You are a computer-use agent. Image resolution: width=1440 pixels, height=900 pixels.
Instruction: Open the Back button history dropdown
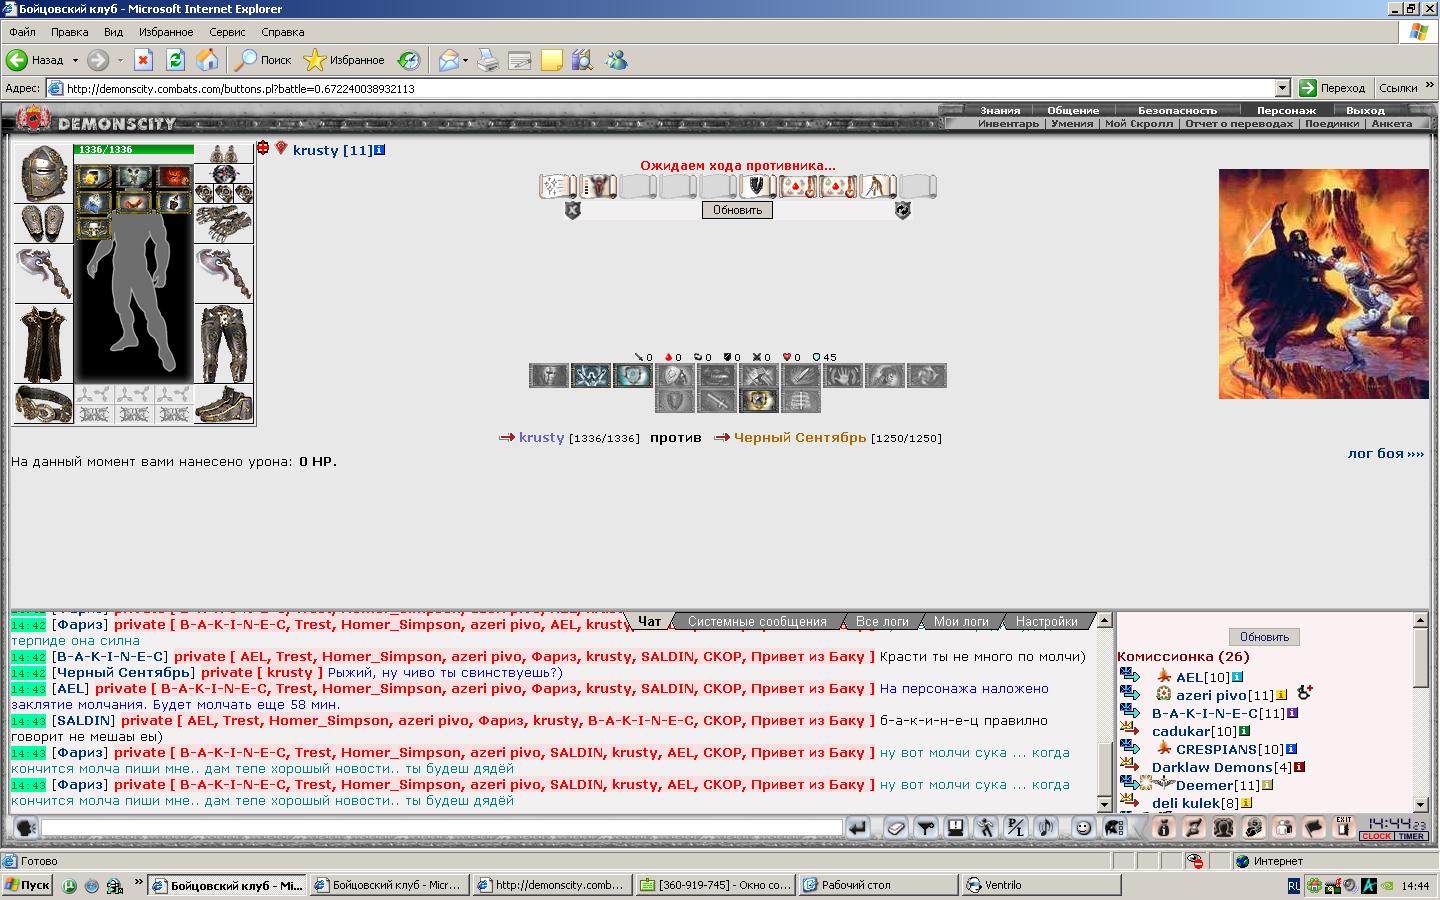(74, 61)
